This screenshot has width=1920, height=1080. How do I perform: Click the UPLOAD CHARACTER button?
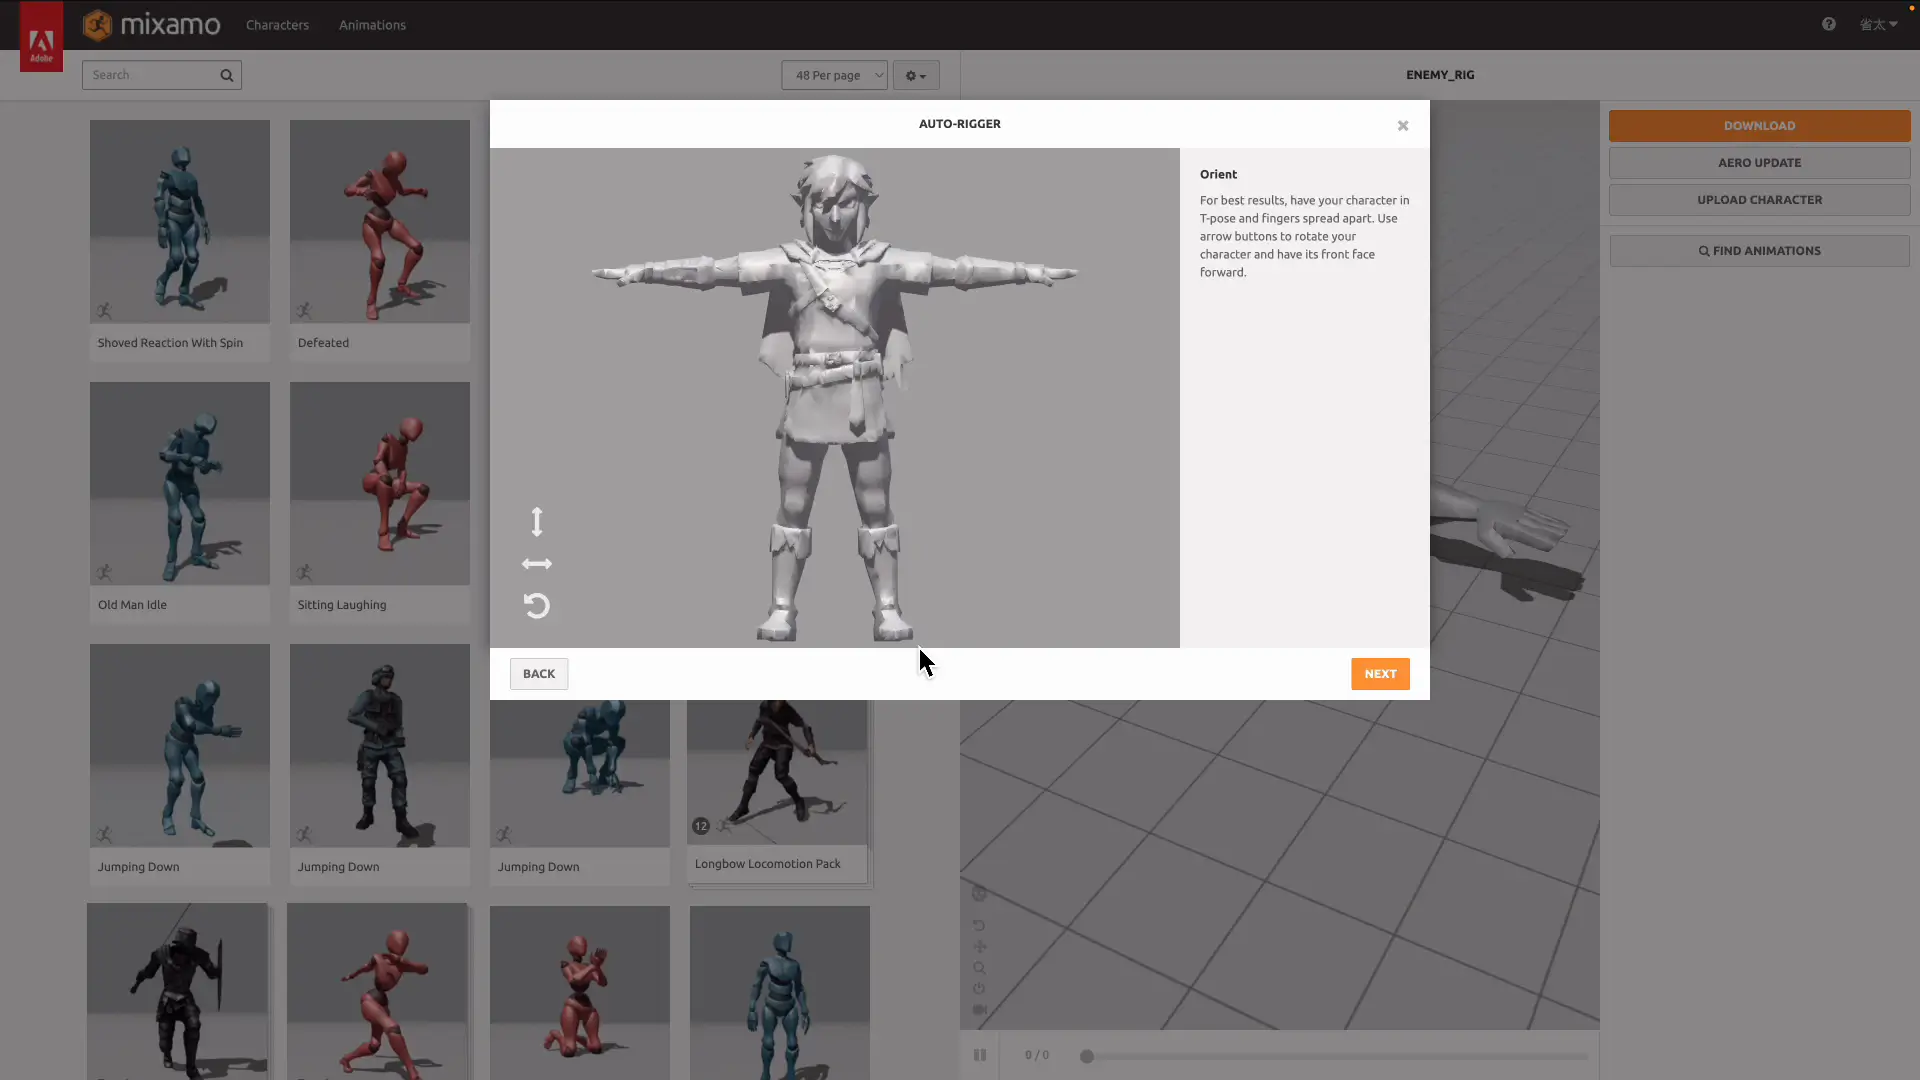click(x=1759, y=200)
